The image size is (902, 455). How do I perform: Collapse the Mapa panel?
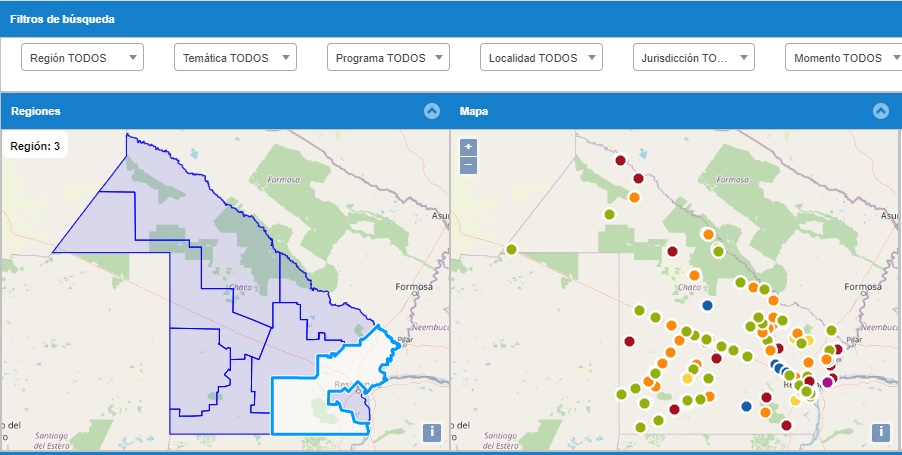point(881,111)
